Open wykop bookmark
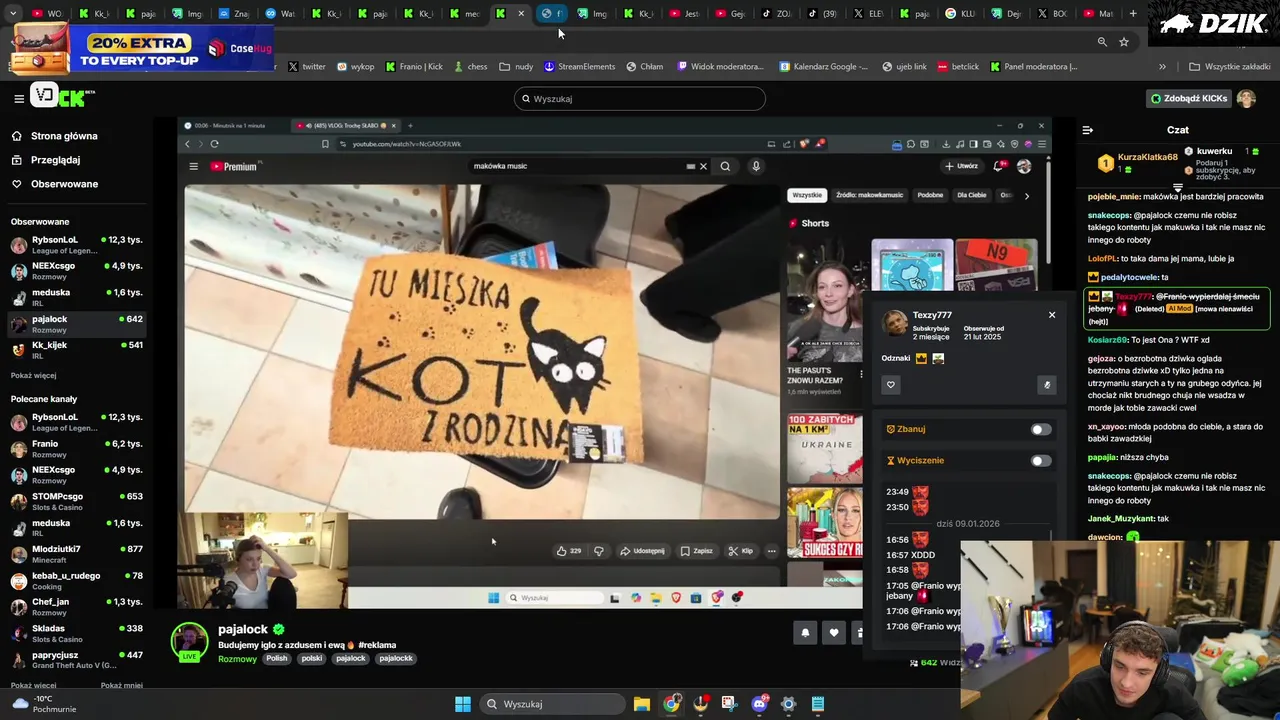The width and height of the screenshot is (1280, 720). click(x=355, y=67)
